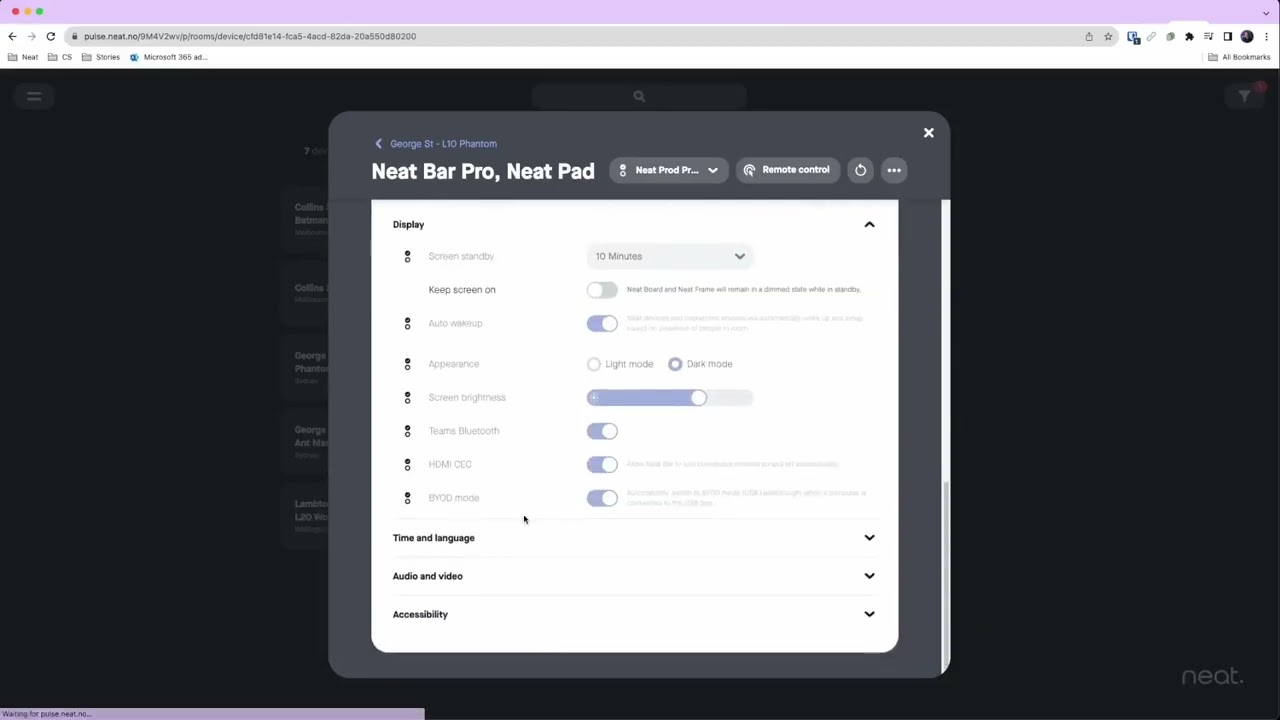1280x720 pixels.
Task: Click the profile icon beside BYOD mode
Action: click(x=407, y=498)
